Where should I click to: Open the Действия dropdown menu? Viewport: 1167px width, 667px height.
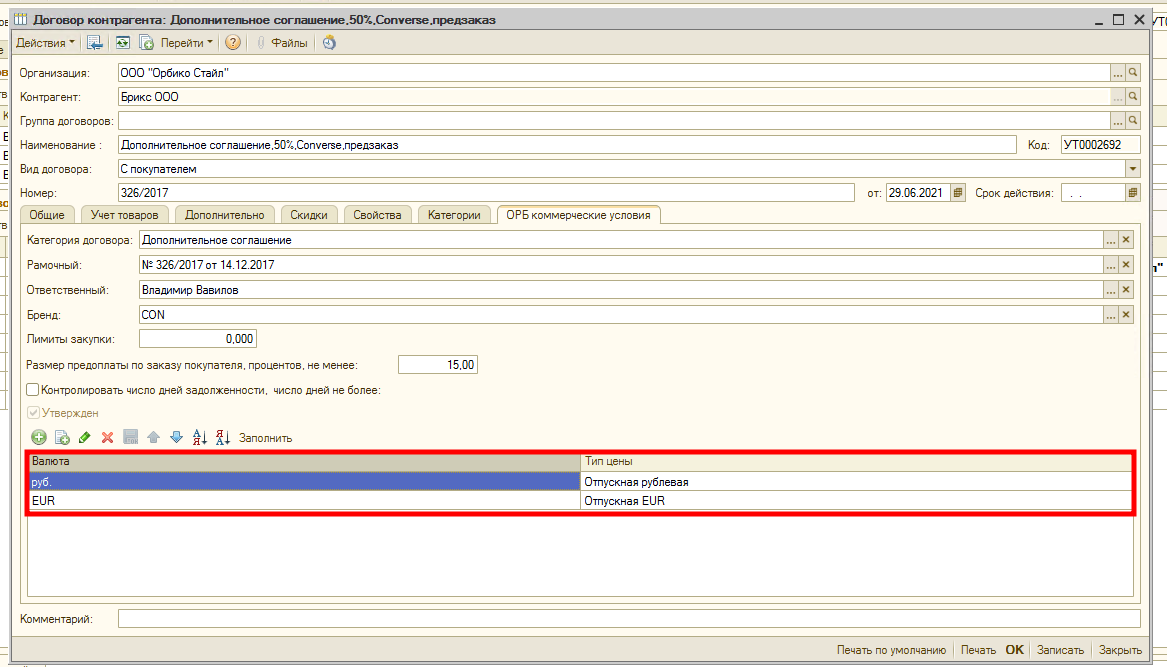pyautogui.click(x=46, y=43)
